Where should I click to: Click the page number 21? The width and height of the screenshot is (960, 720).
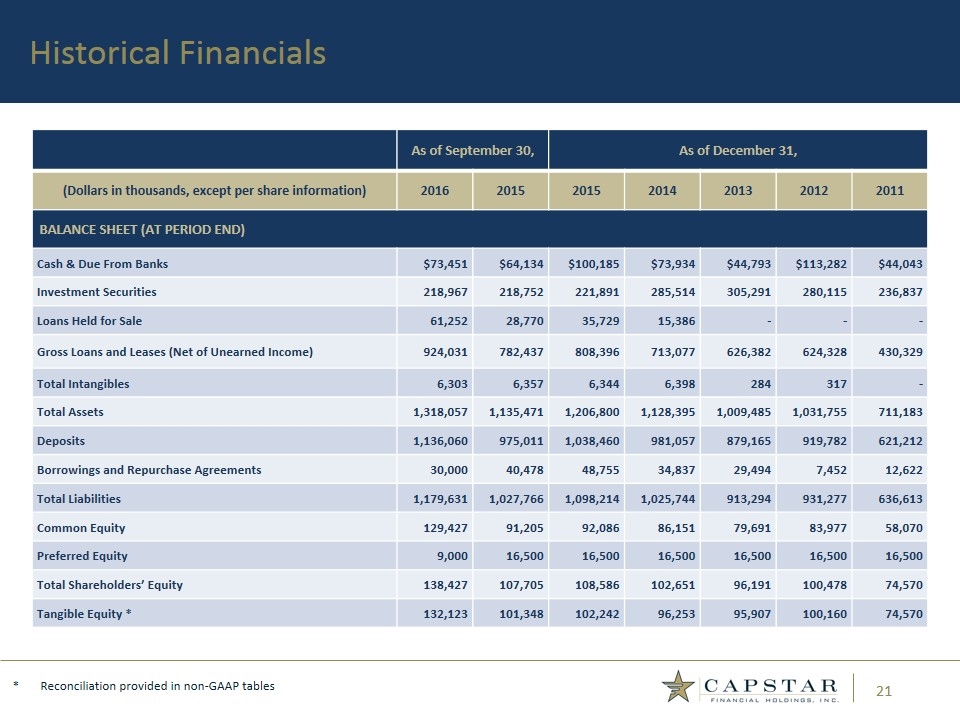(884, 690)
